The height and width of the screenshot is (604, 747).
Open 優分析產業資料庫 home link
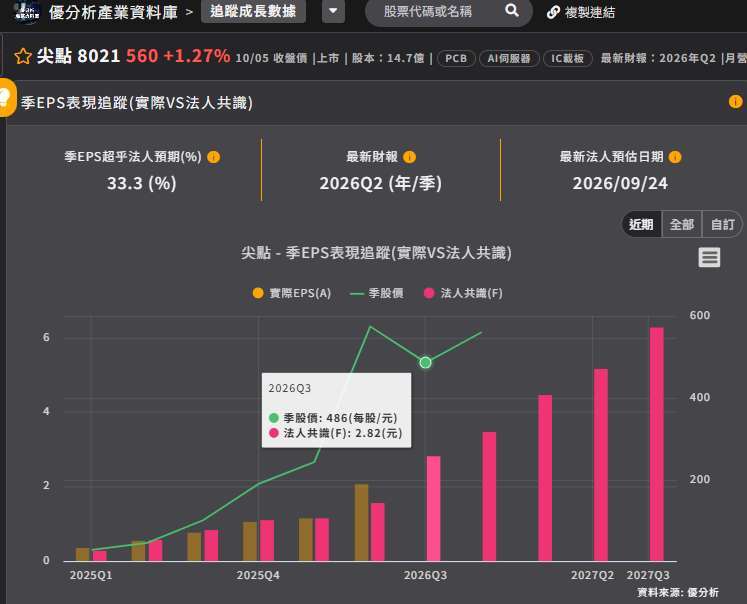click(113, 12)
